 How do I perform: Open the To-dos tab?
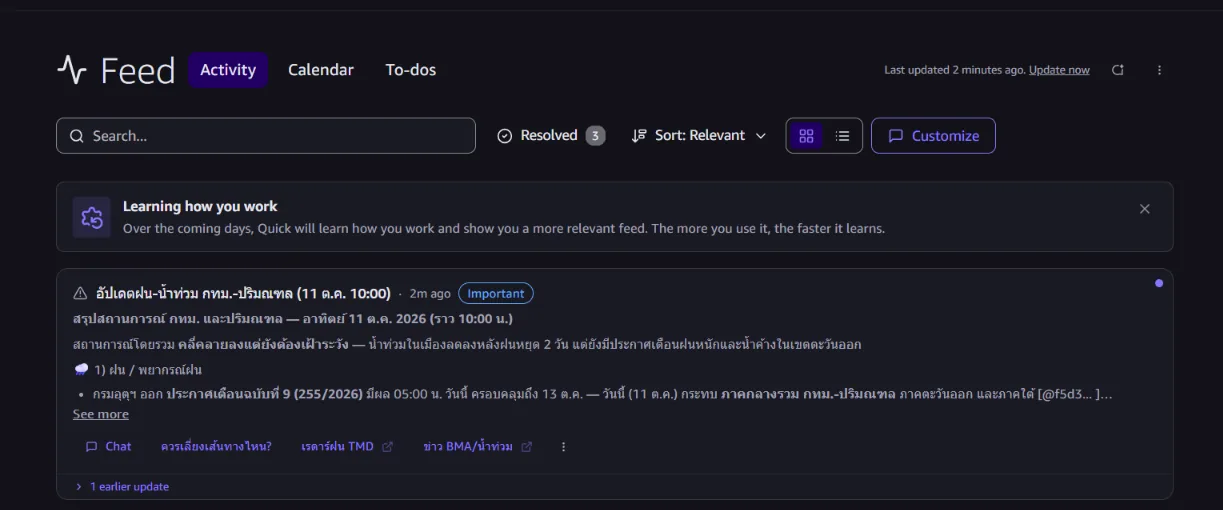(x=411, y=70)
